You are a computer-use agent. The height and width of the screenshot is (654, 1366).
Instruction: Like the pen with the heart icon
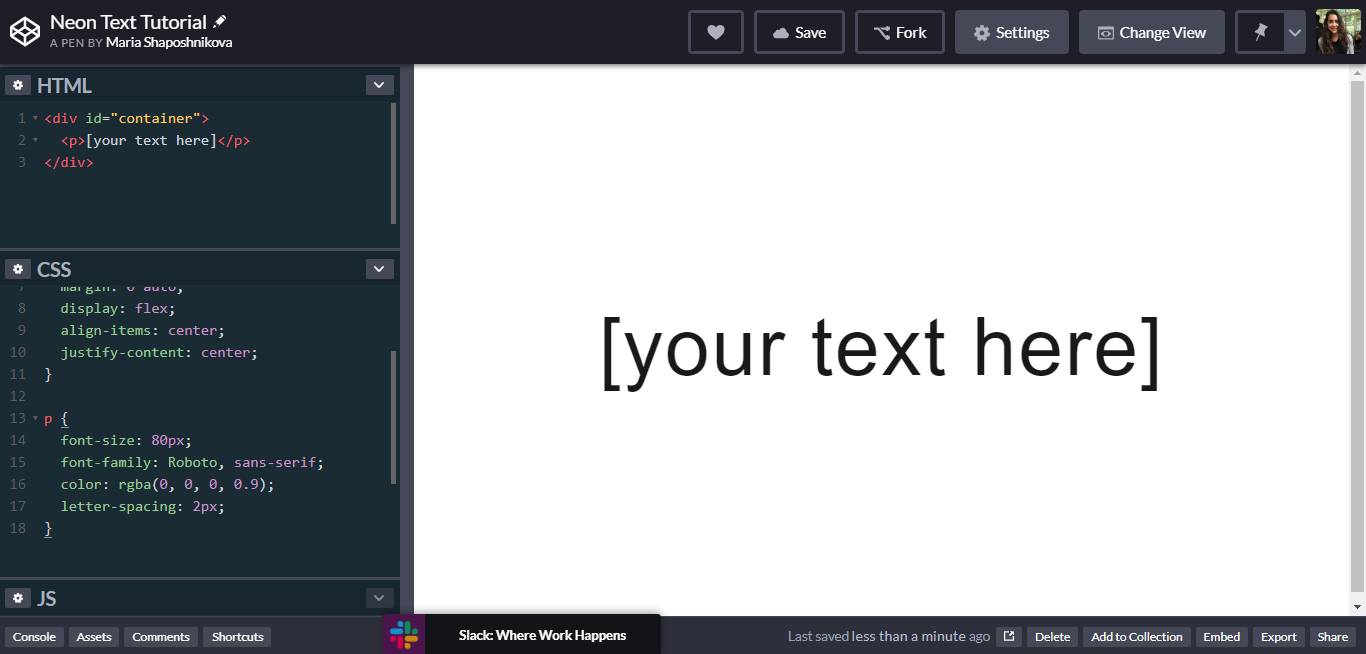point(715,32)
